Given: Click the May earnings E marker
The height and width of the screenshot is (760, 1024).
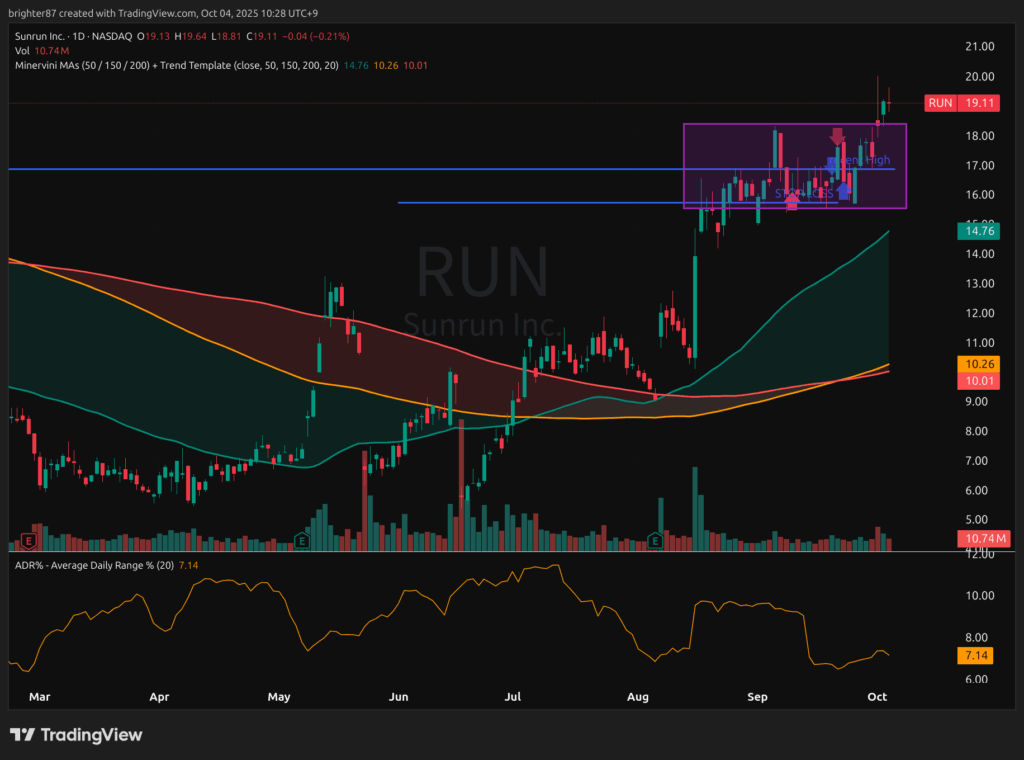Looking at the screenshot, I should pyautogui.click(x=301, y=541).
